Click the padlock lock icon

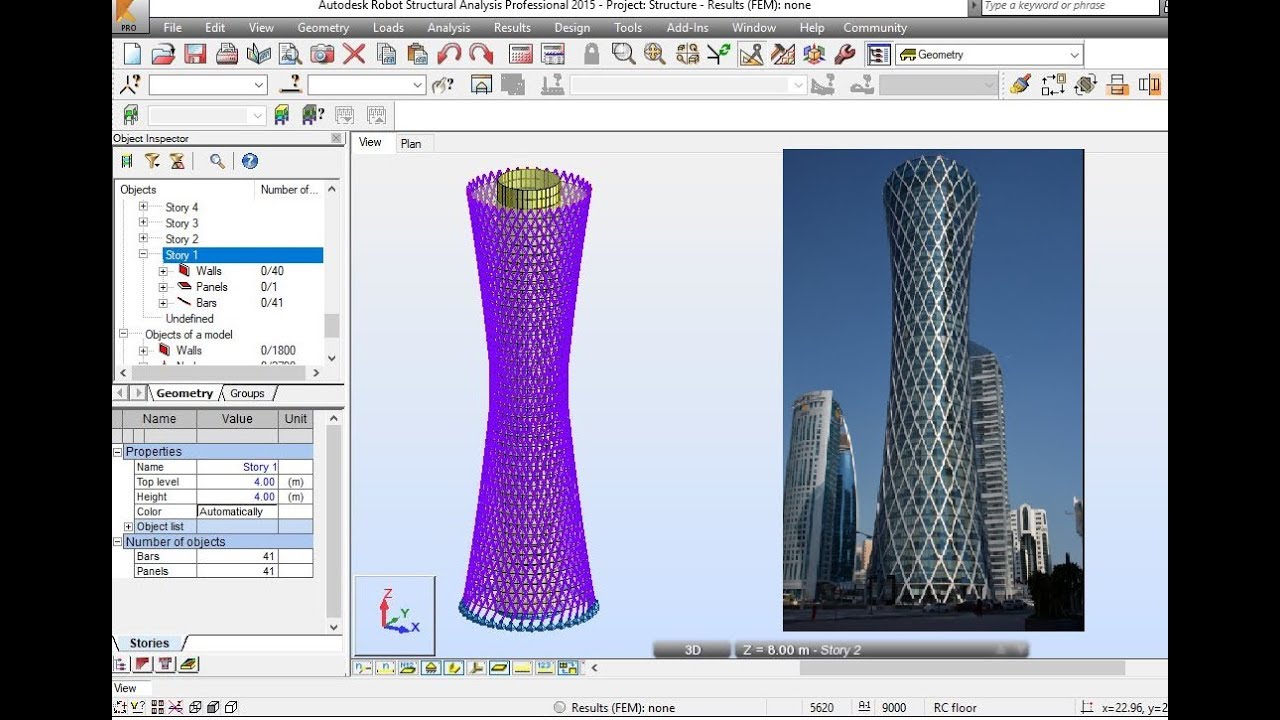(x=591, y=54)
